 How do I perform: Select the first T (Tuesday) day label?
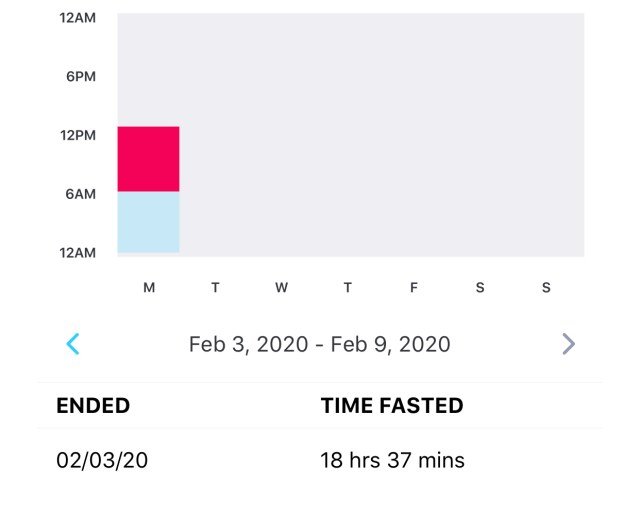tap(215, 287)
